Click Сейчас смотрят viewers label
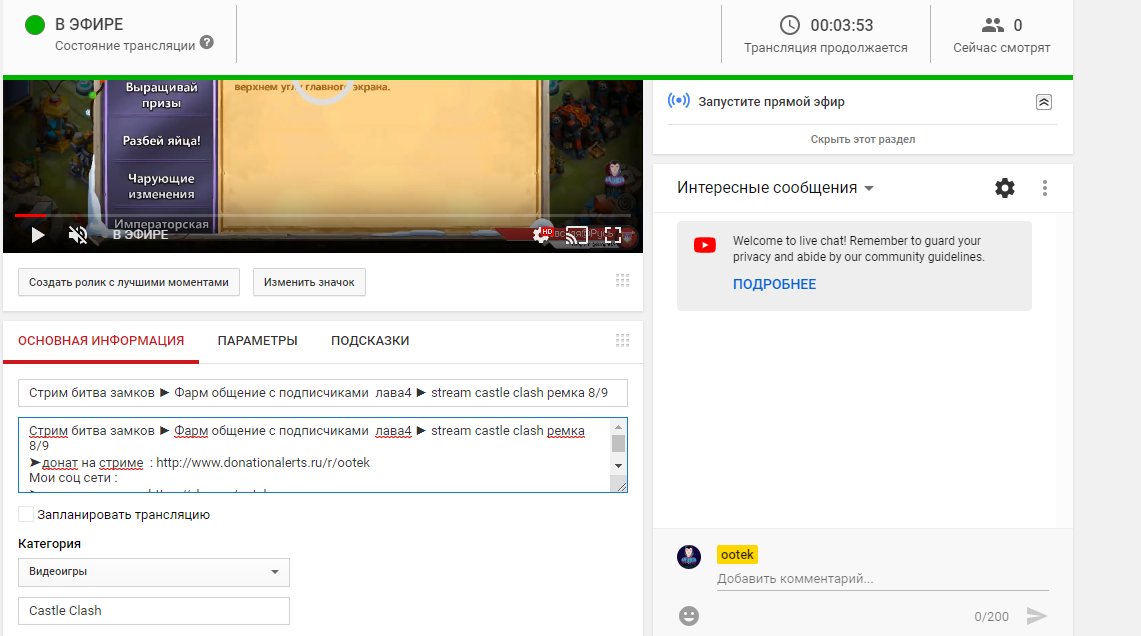 pos(1002,48)
